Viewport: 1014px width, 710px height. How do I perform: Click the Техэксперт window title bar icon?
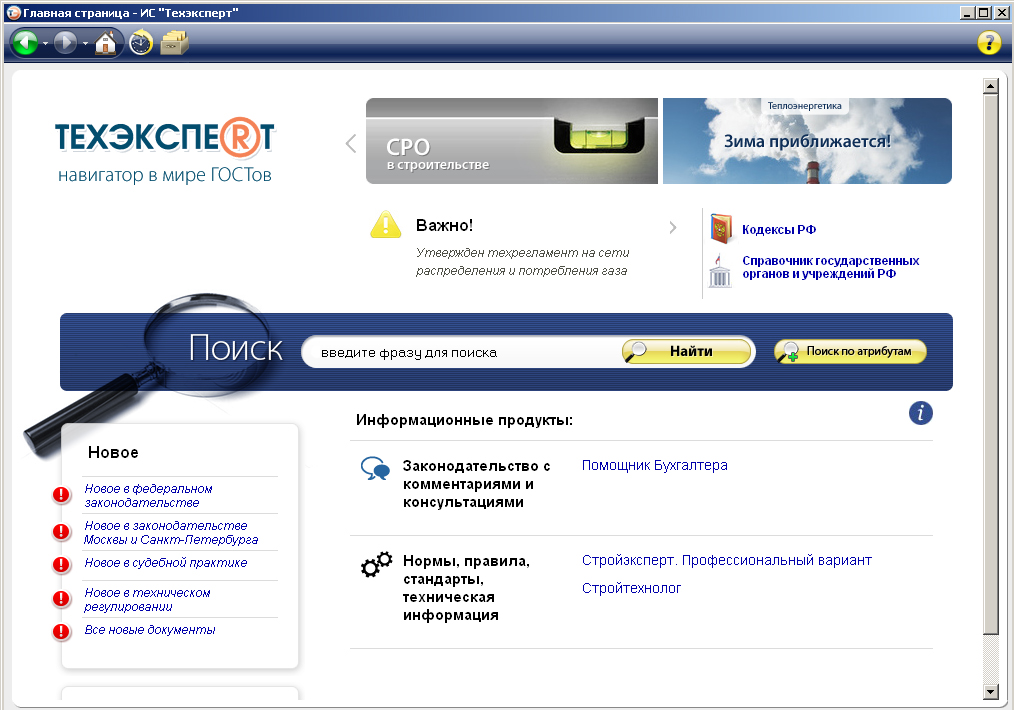(x=13, y=12)
